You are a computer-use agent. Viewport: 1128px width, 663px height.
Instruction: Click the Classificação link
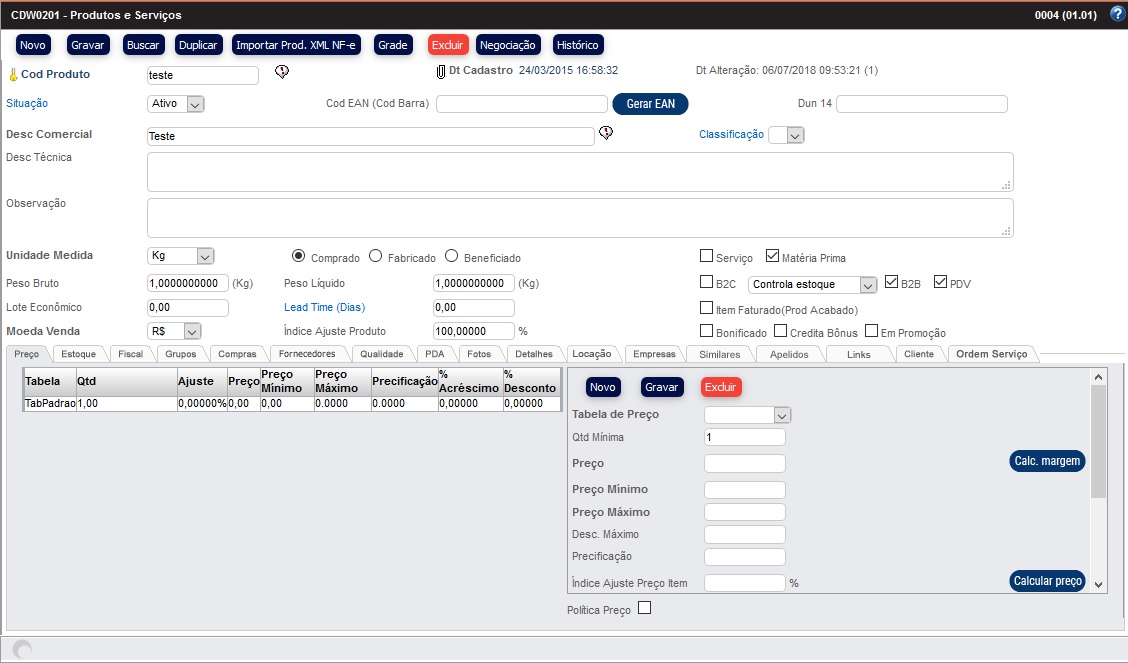(x=731, y=134)
